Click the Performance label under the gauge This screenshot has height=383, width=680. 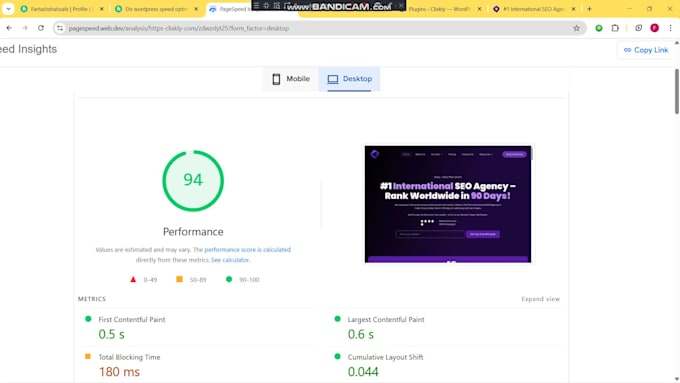193,232
